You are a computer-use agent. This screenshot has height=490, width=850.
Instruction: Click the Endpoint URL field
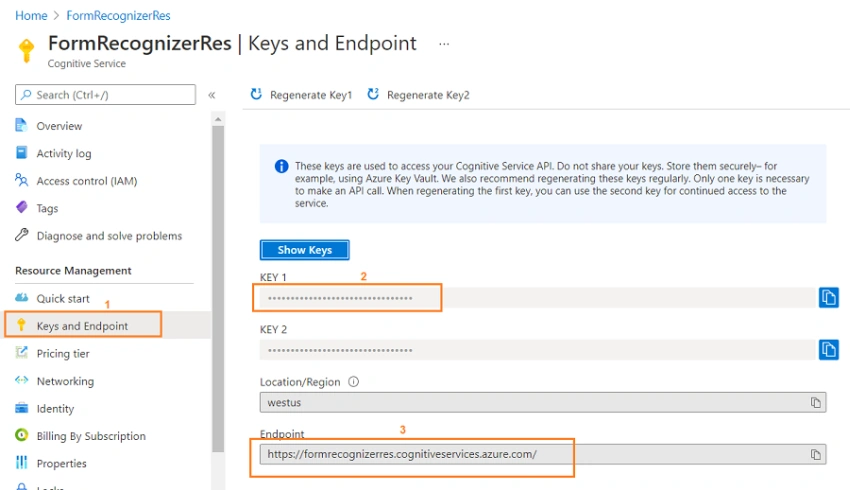click(x=543, y=454)
